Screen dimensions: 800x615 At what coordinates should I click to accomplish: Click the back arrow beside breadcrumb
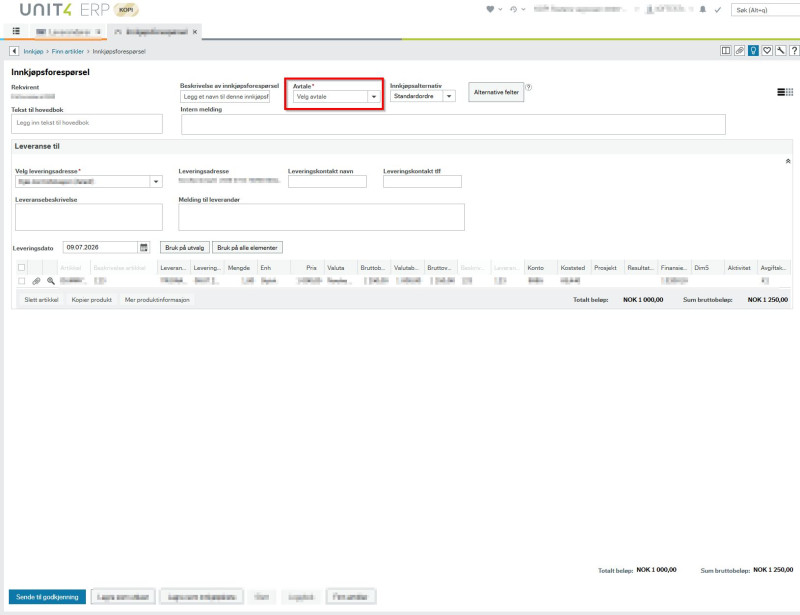coord(14,51)
